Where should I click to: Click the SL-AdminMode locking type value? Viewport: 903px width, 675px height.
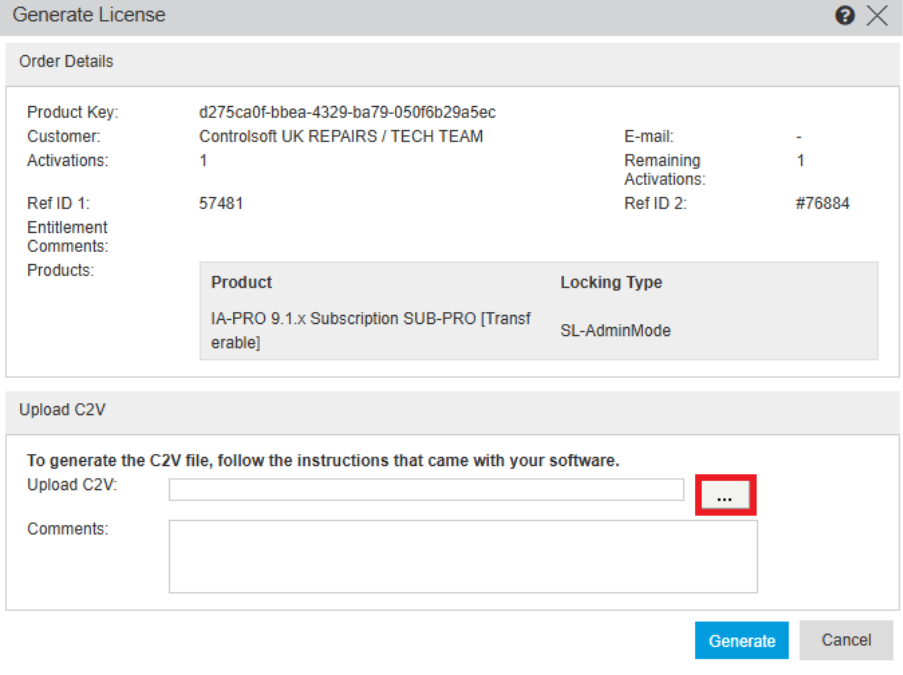[x=616, y=331]
